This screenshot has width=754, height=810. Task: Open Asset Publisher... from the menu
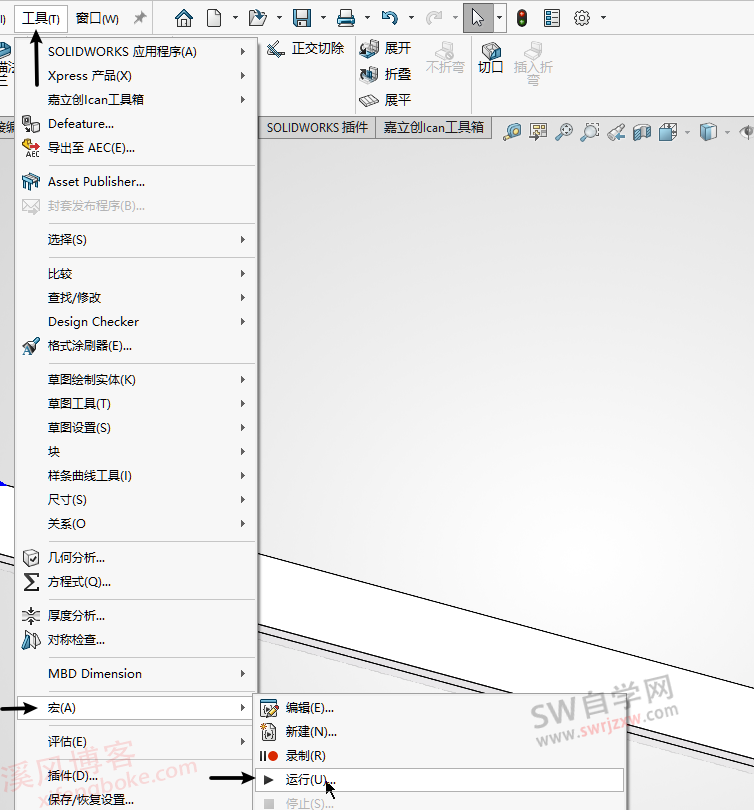[137, 182]
